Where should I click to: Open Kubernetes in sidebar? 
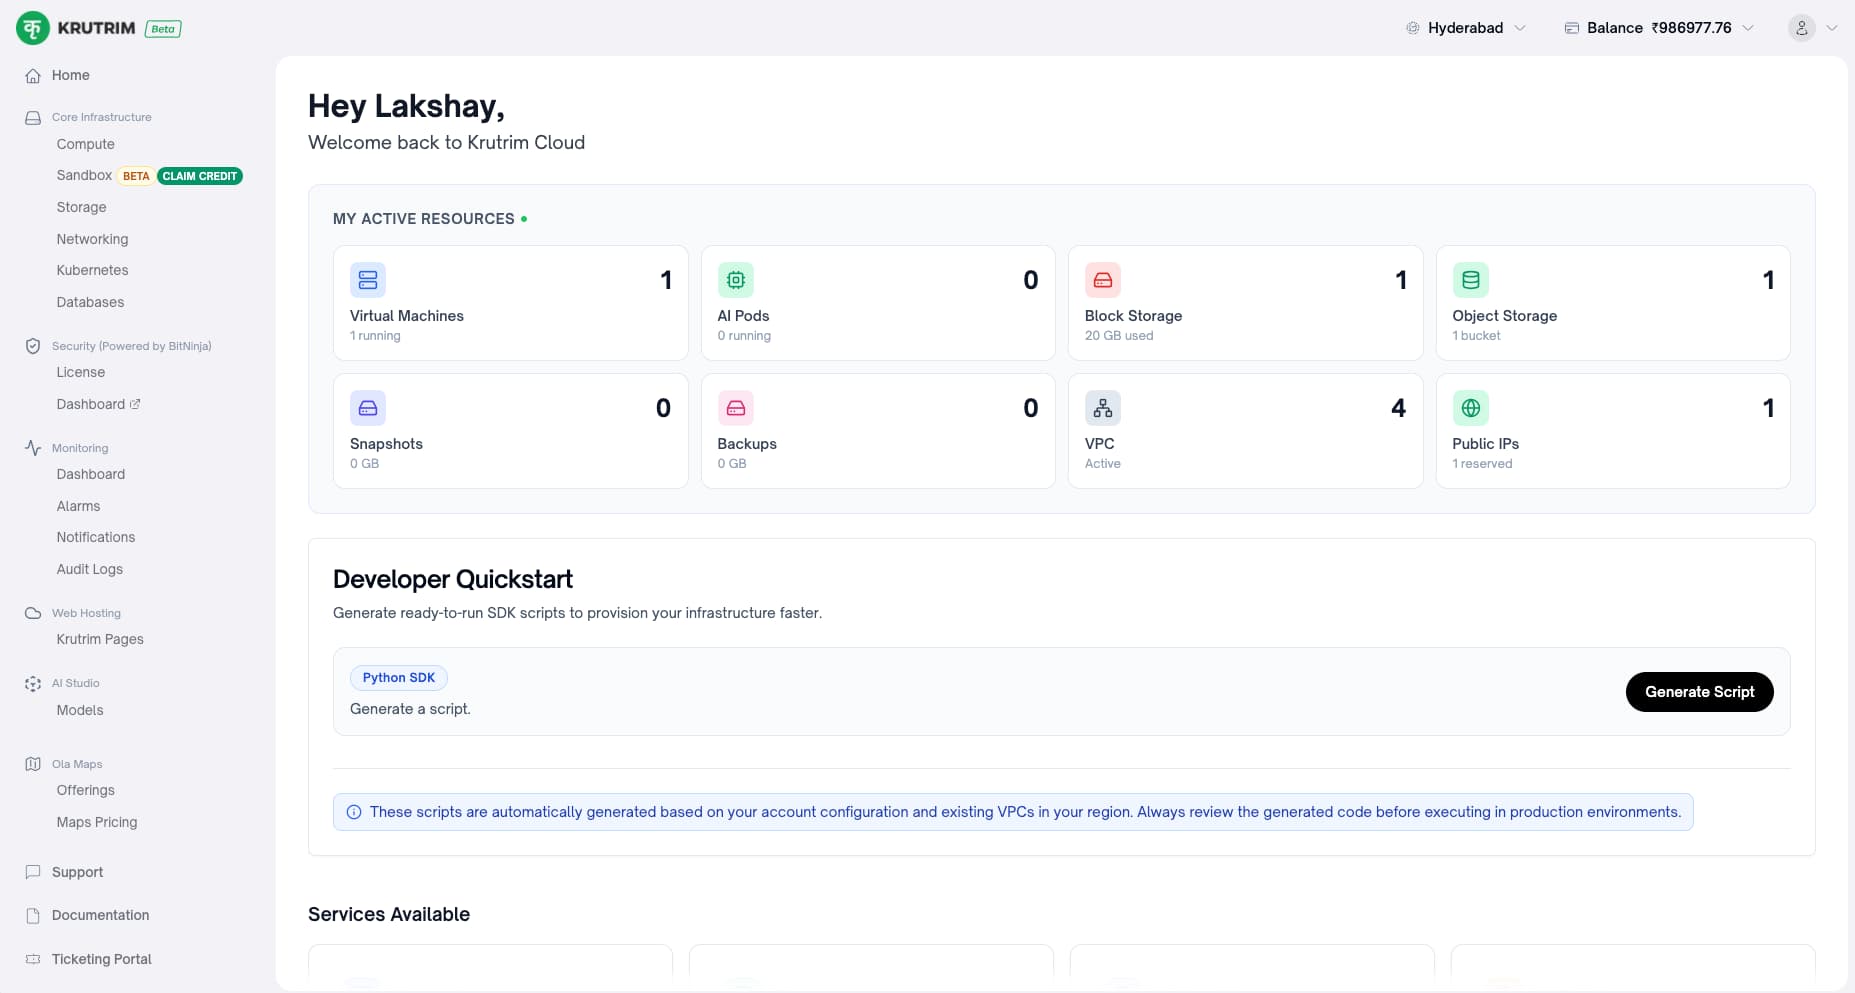(93, 270)
